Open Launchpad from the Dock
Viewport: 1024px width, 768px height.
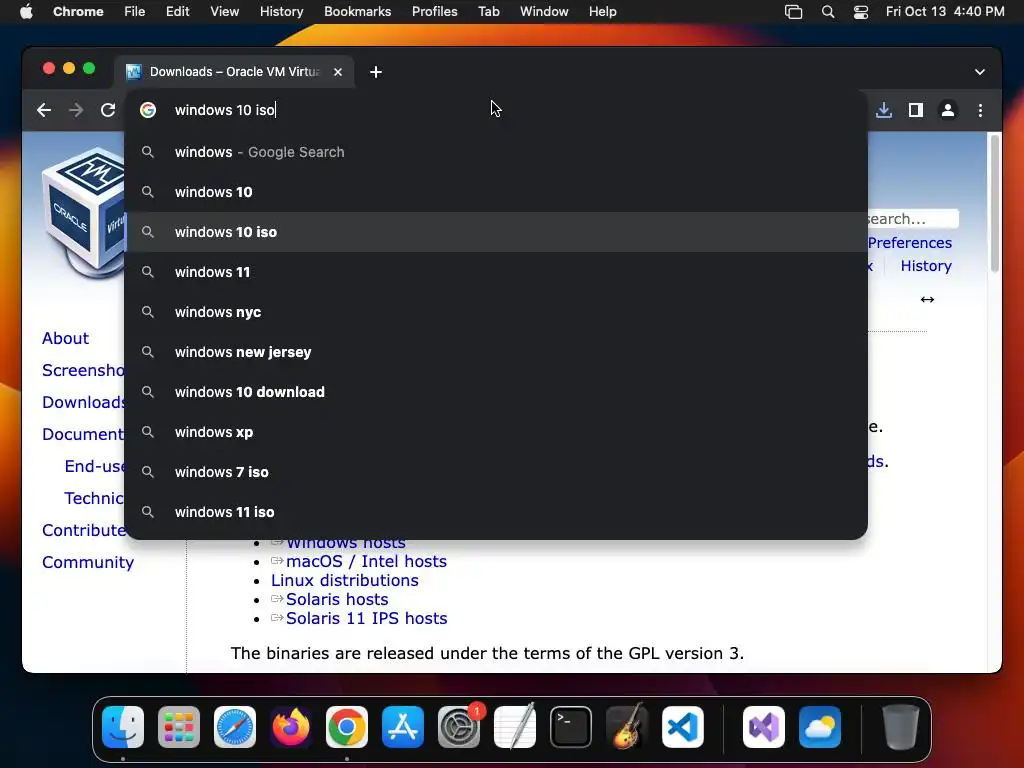(x=179, y=727)
